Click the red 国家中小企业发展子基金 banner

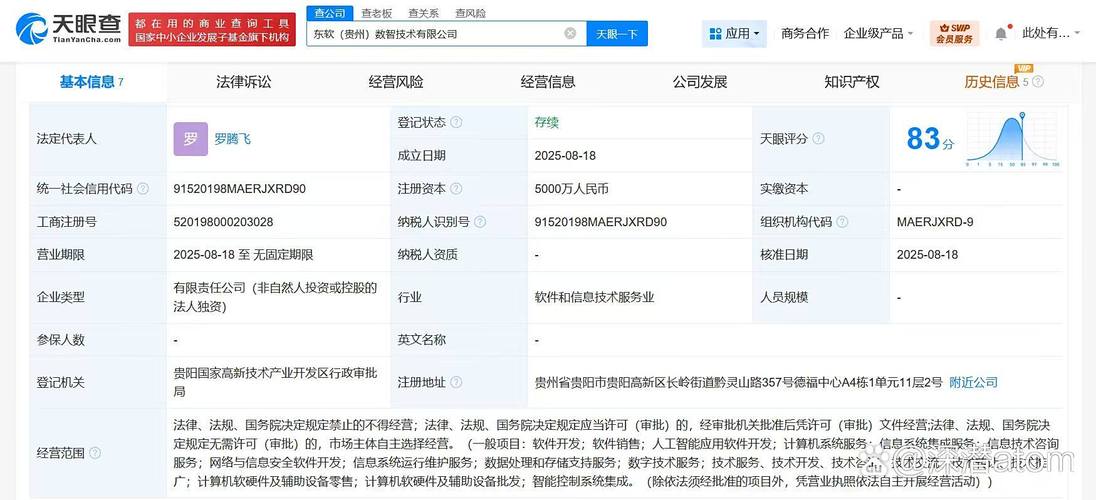point(212,29)
